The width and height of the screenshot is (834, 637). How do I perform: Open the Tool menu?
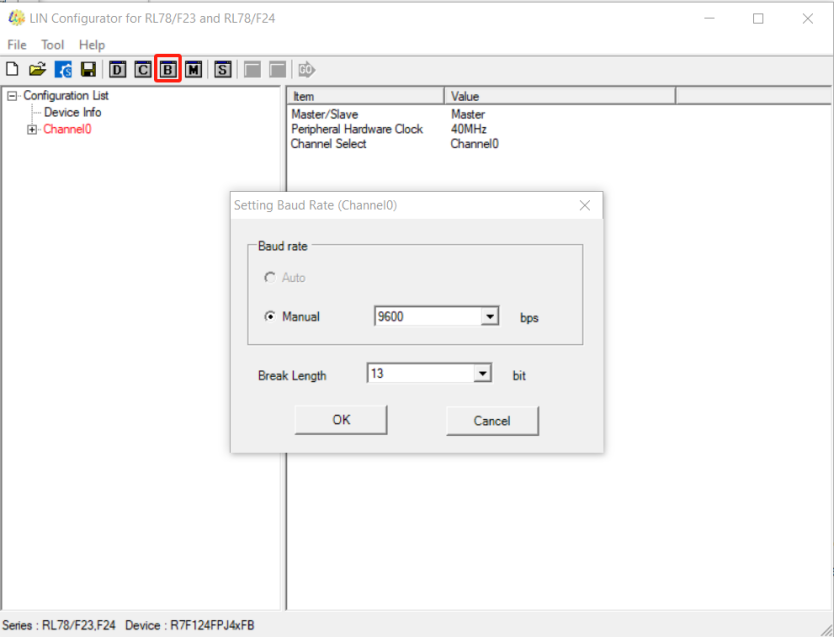pos(52,45)
